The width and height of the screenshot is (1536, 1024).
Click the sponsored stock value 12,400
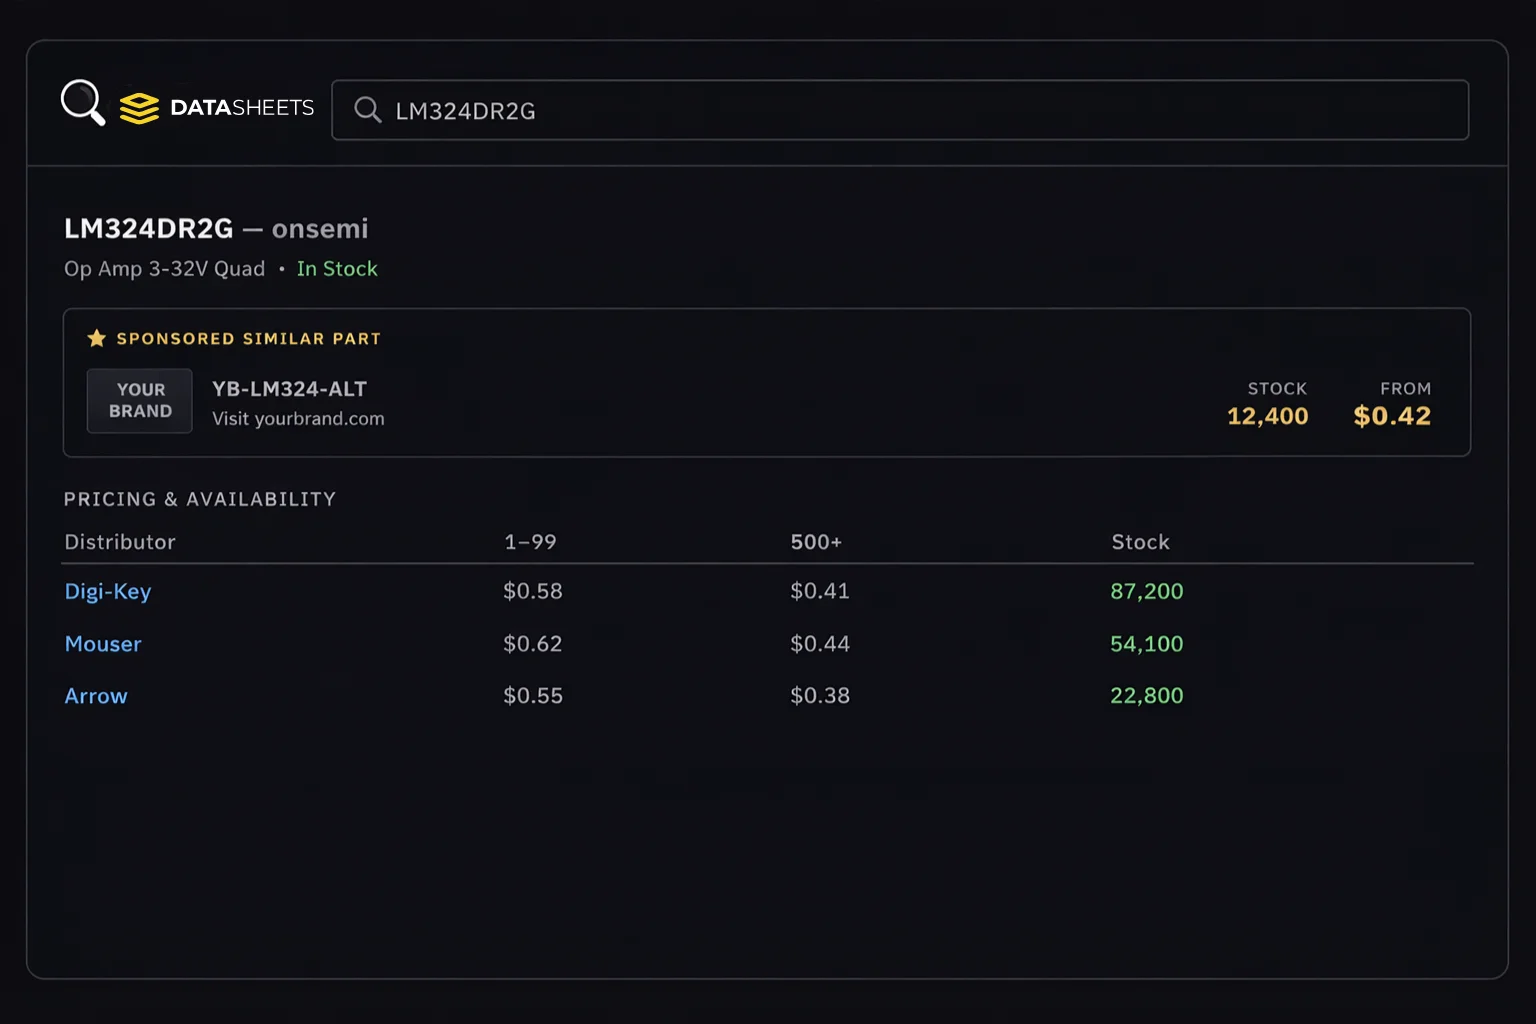click(x=1267, y=416)
